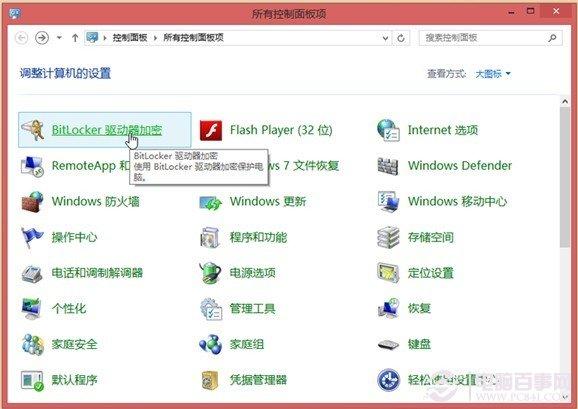Viewport: 578px width, 409px height.
Task: Select 控制面板 in the address breadcrumb
Action: tap(130, 38)
